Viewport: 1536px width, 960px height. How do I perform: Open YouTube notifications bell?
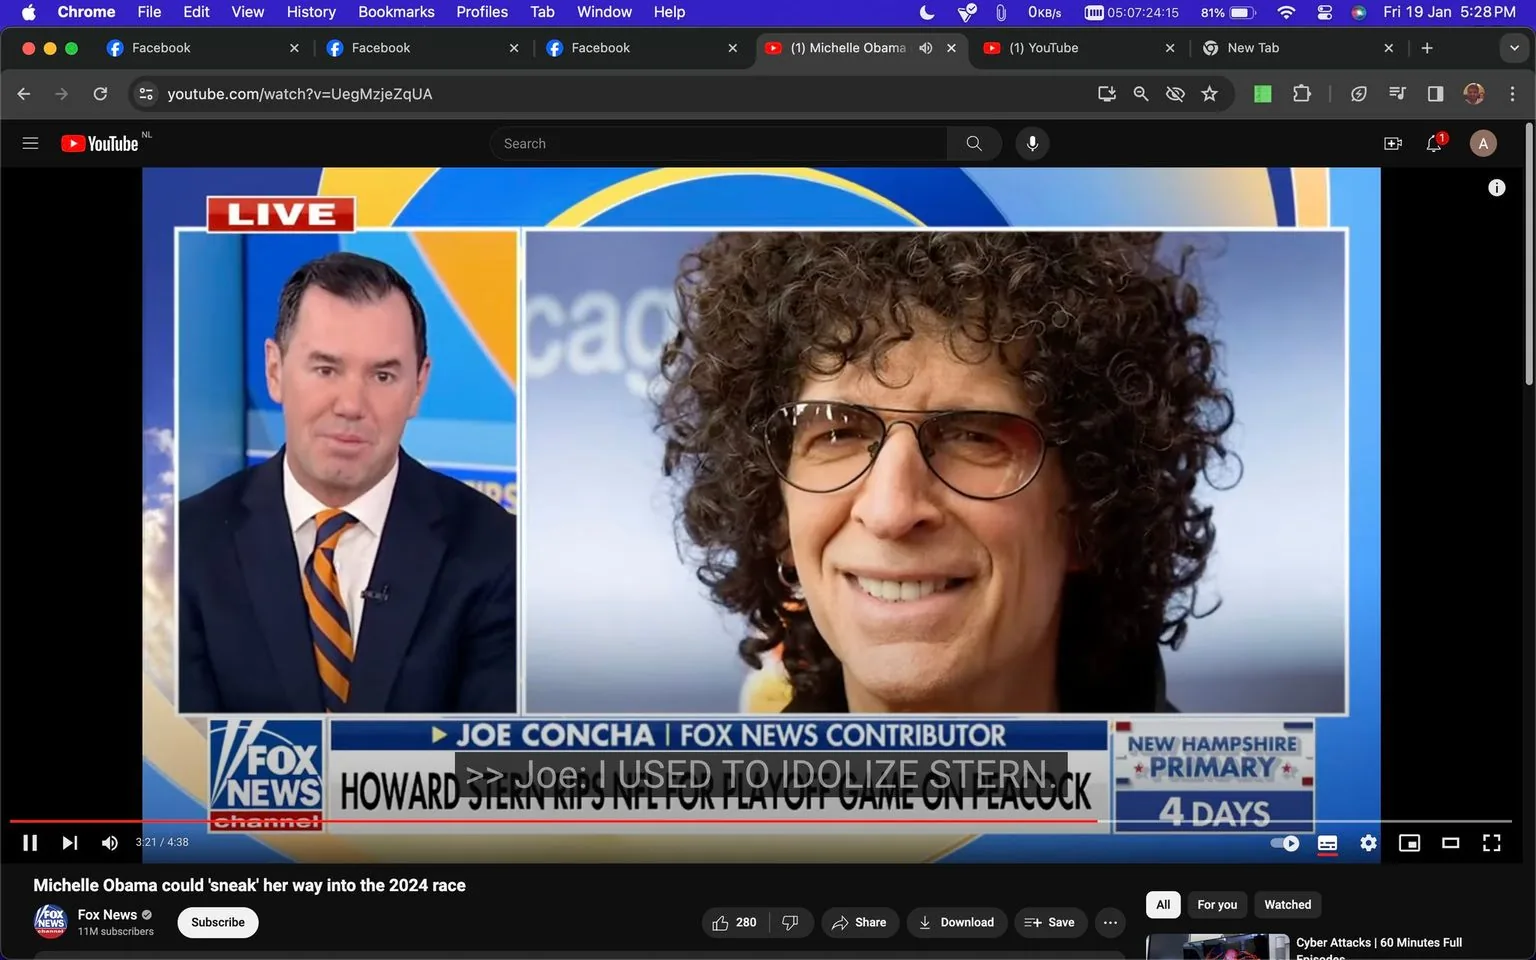[1433, 143]
